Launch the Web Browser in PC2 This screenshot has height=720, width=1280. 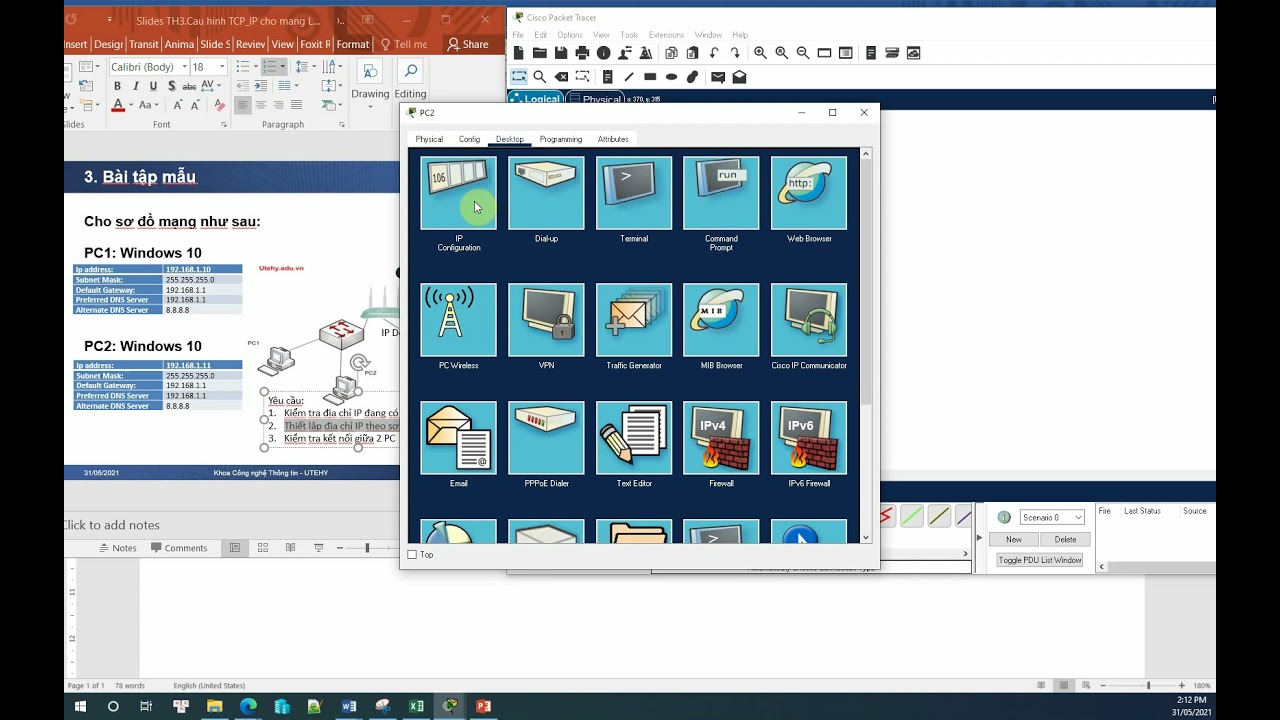tap(809, 193)
